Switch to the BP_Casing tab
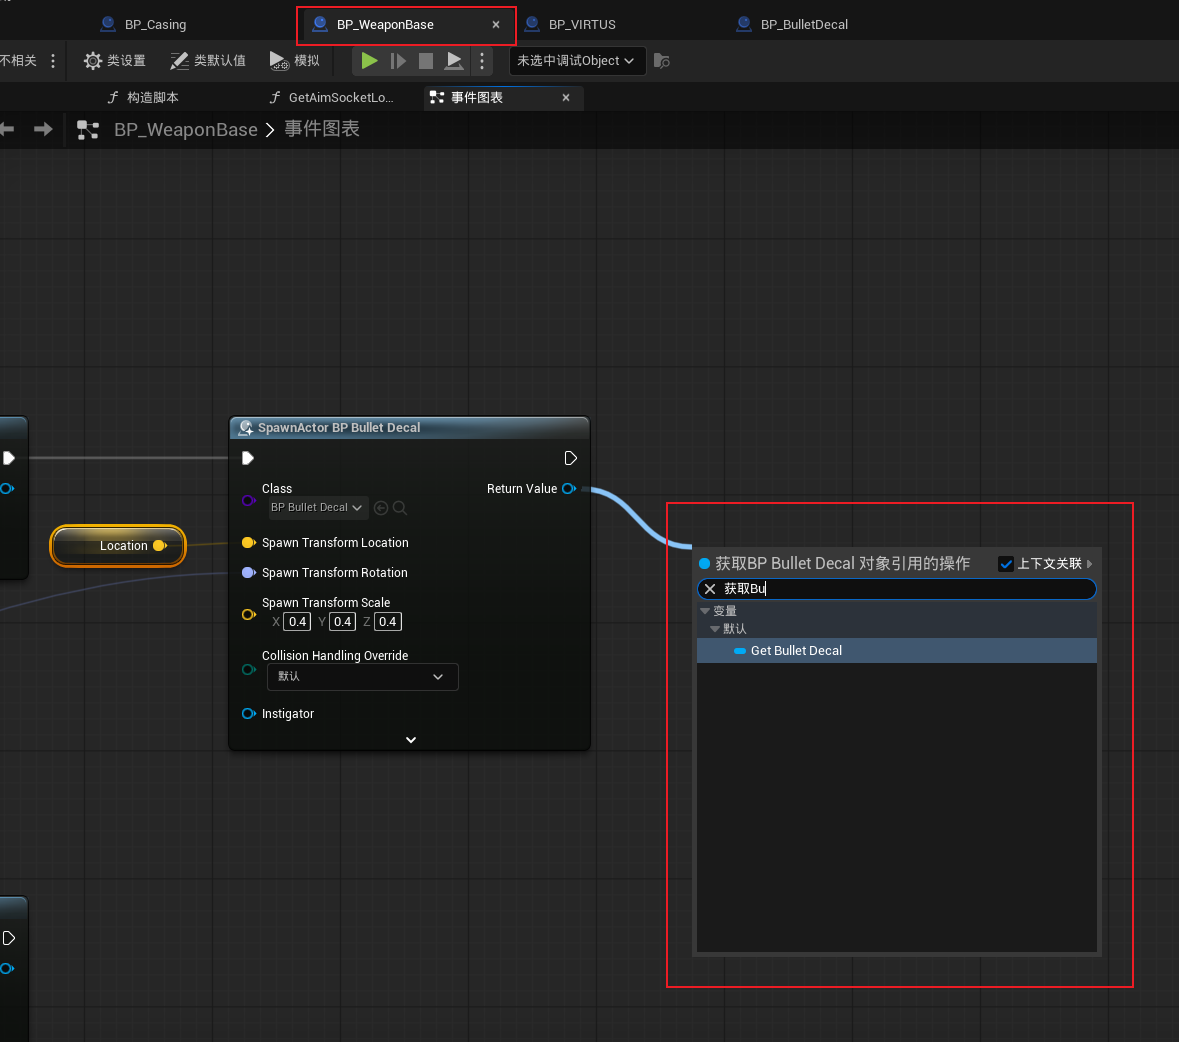Screen dimensions: 1179x1042 tap(143, 24)
